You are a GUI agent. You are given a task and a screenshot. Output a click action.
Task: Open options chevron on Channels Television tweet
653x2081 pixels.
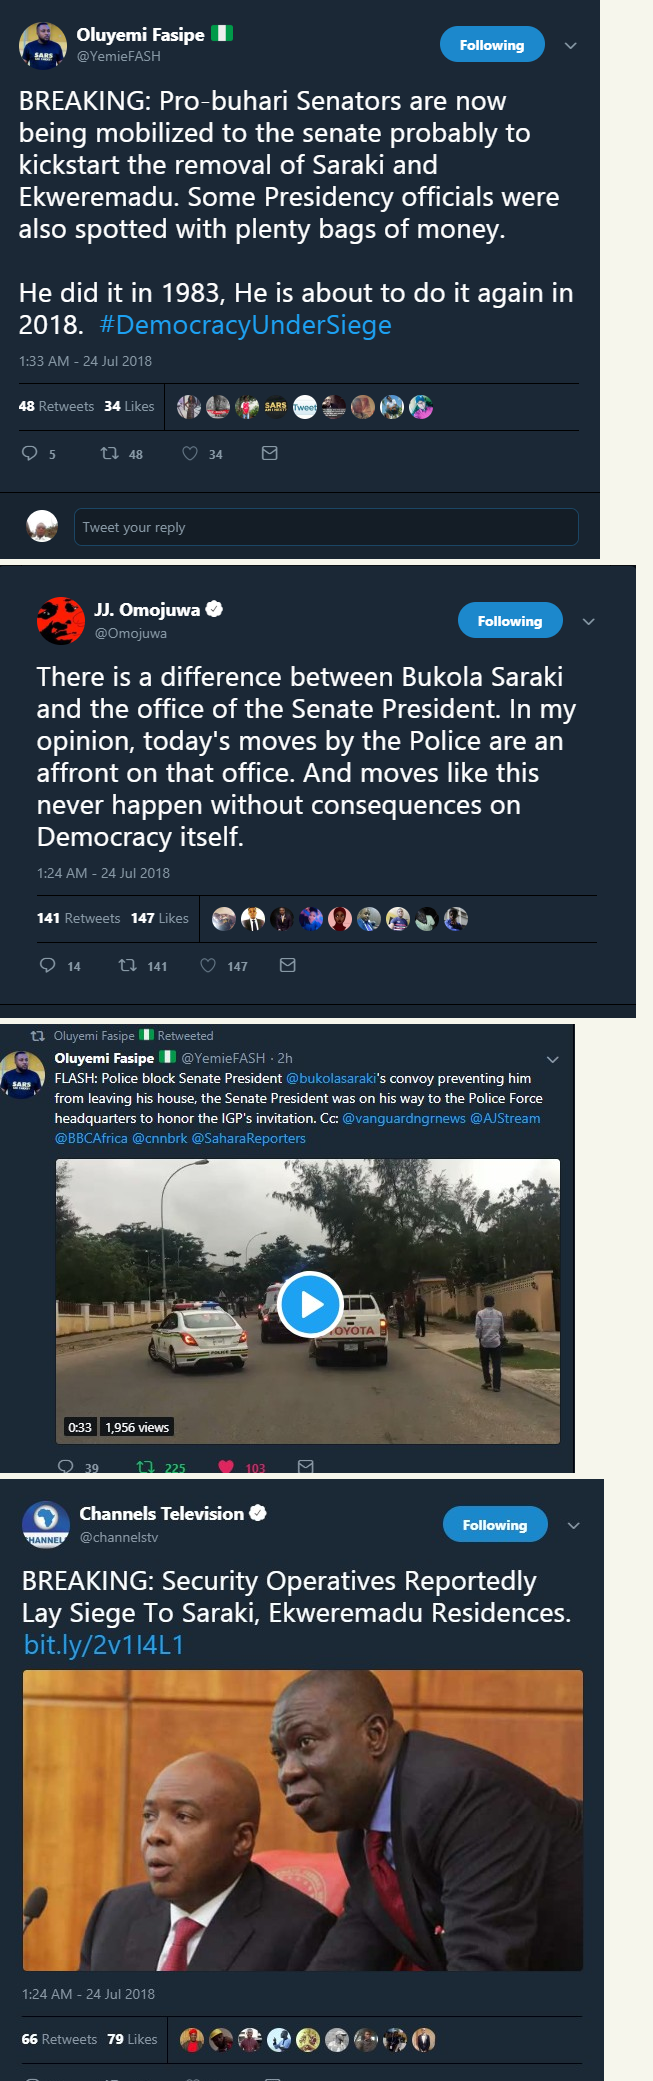tap(574, 1526)
